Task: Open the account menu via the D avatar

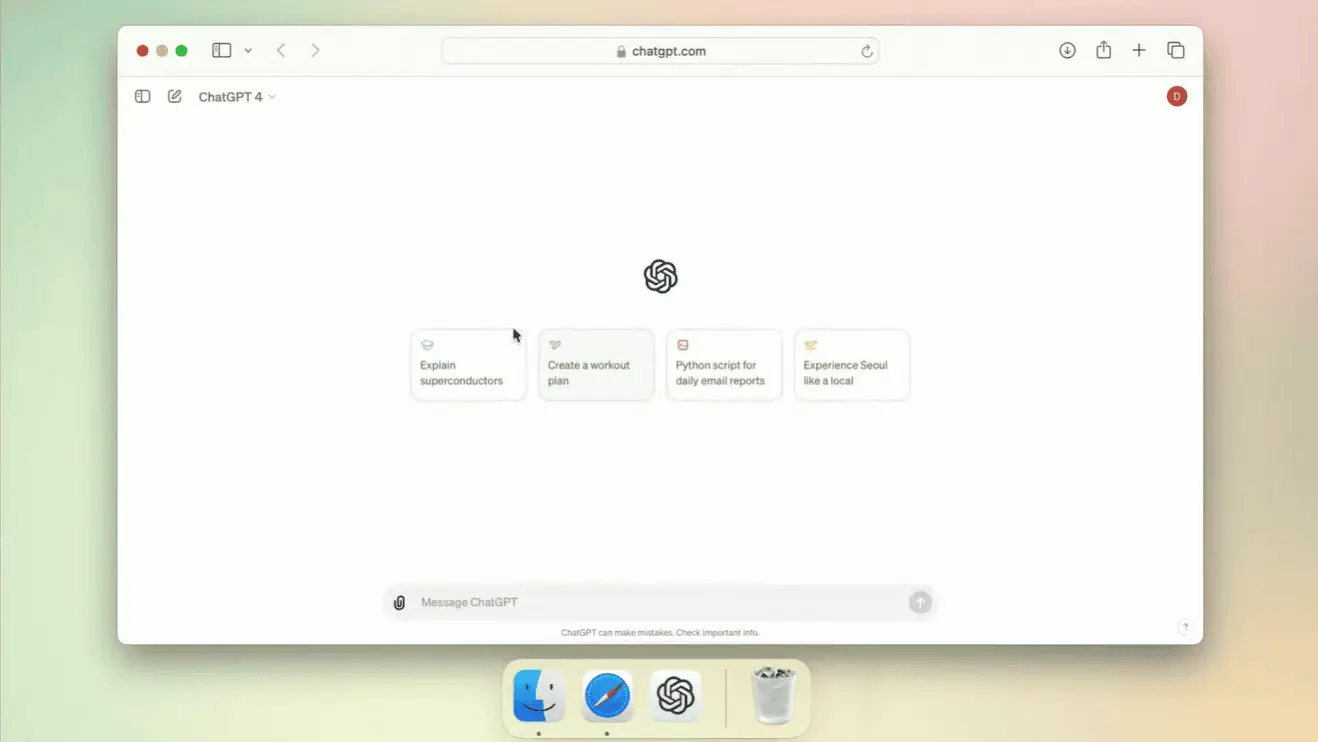Action: 1176,96
